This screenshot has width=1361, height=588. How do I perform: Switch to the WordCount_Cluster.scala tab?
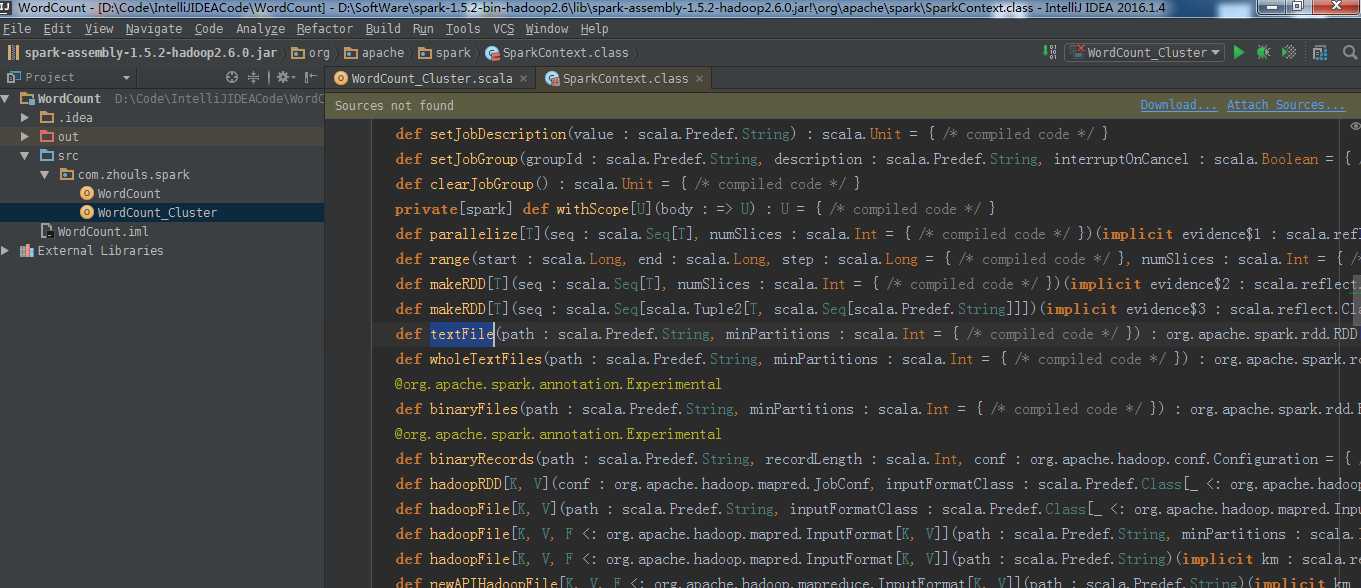click(x=430, y=78)
